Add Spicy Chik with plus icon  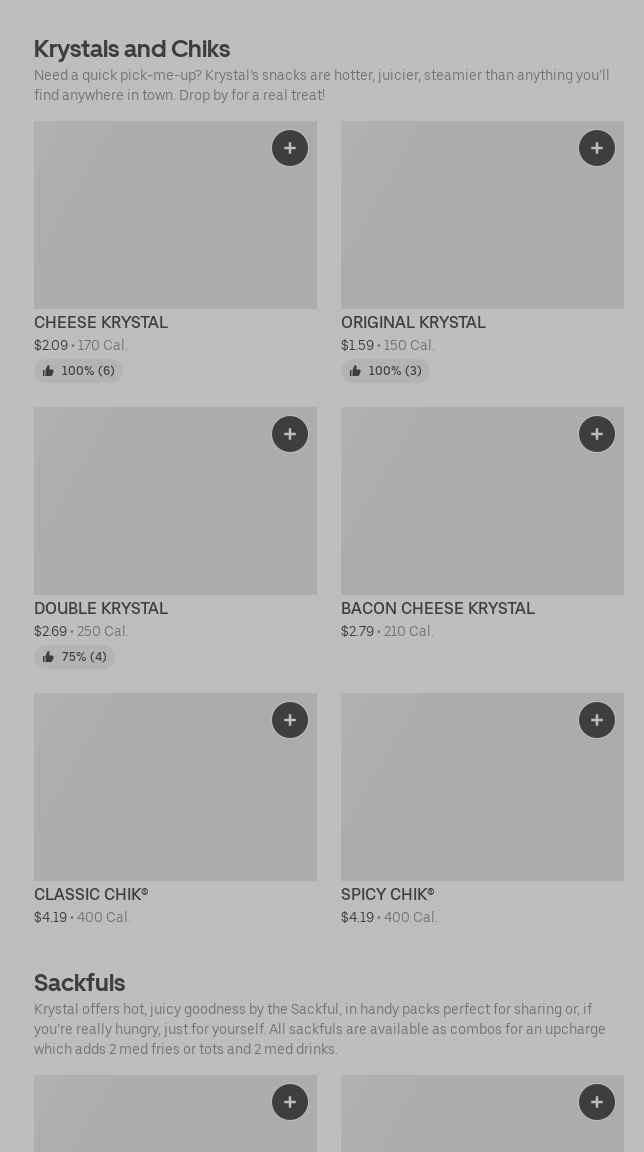(597, 720)
